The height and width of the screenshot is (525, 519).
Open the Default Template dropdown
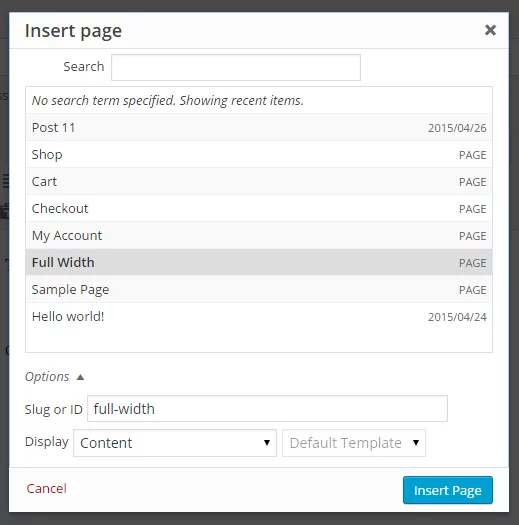click(354, 443)
